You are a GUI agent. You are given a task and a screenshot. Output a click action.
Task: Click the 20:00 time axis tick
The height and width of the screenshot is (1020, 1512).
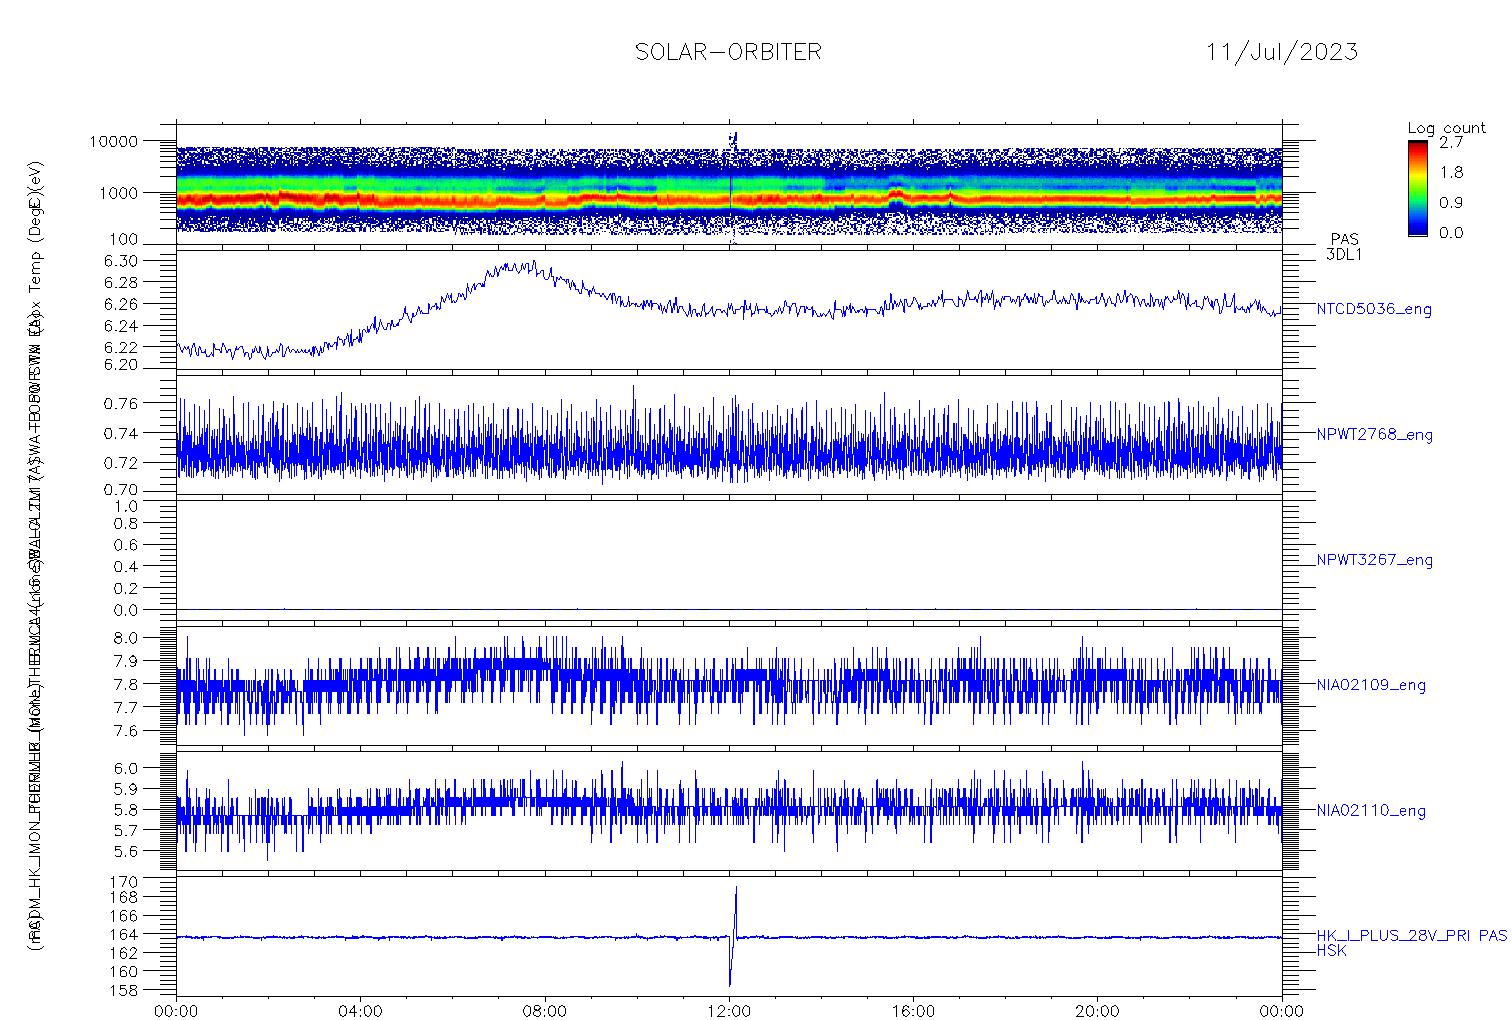(x=1097, y=1011)
